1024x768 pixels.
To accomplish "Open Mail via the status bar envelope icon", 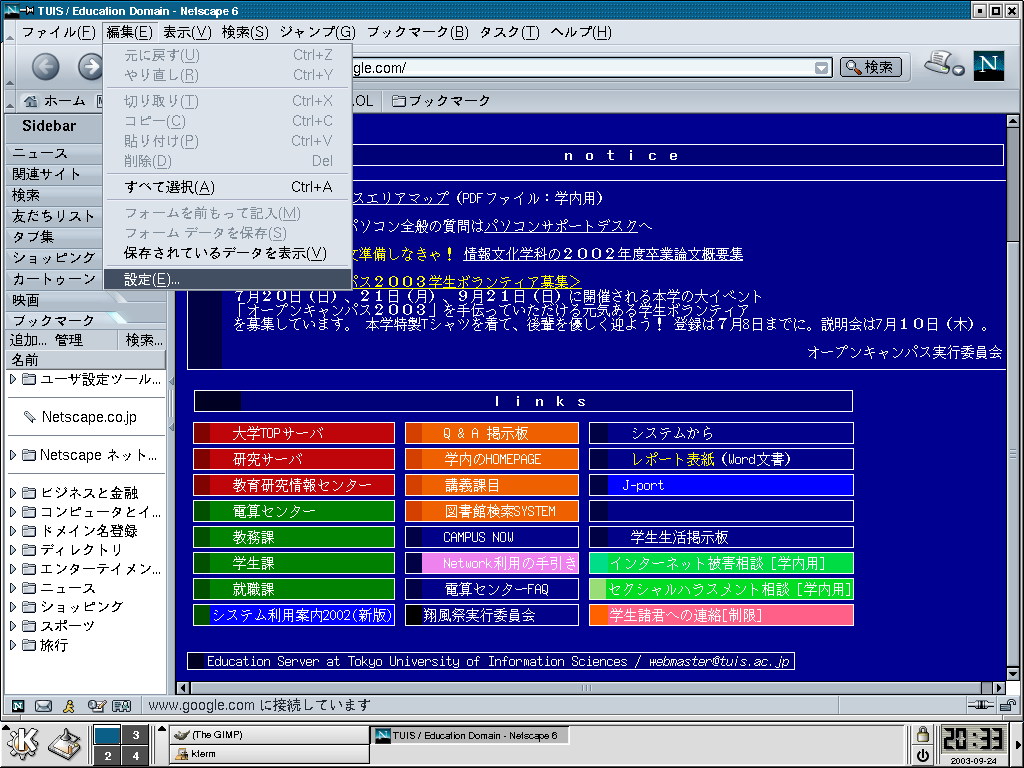I will tap(43, 705).
